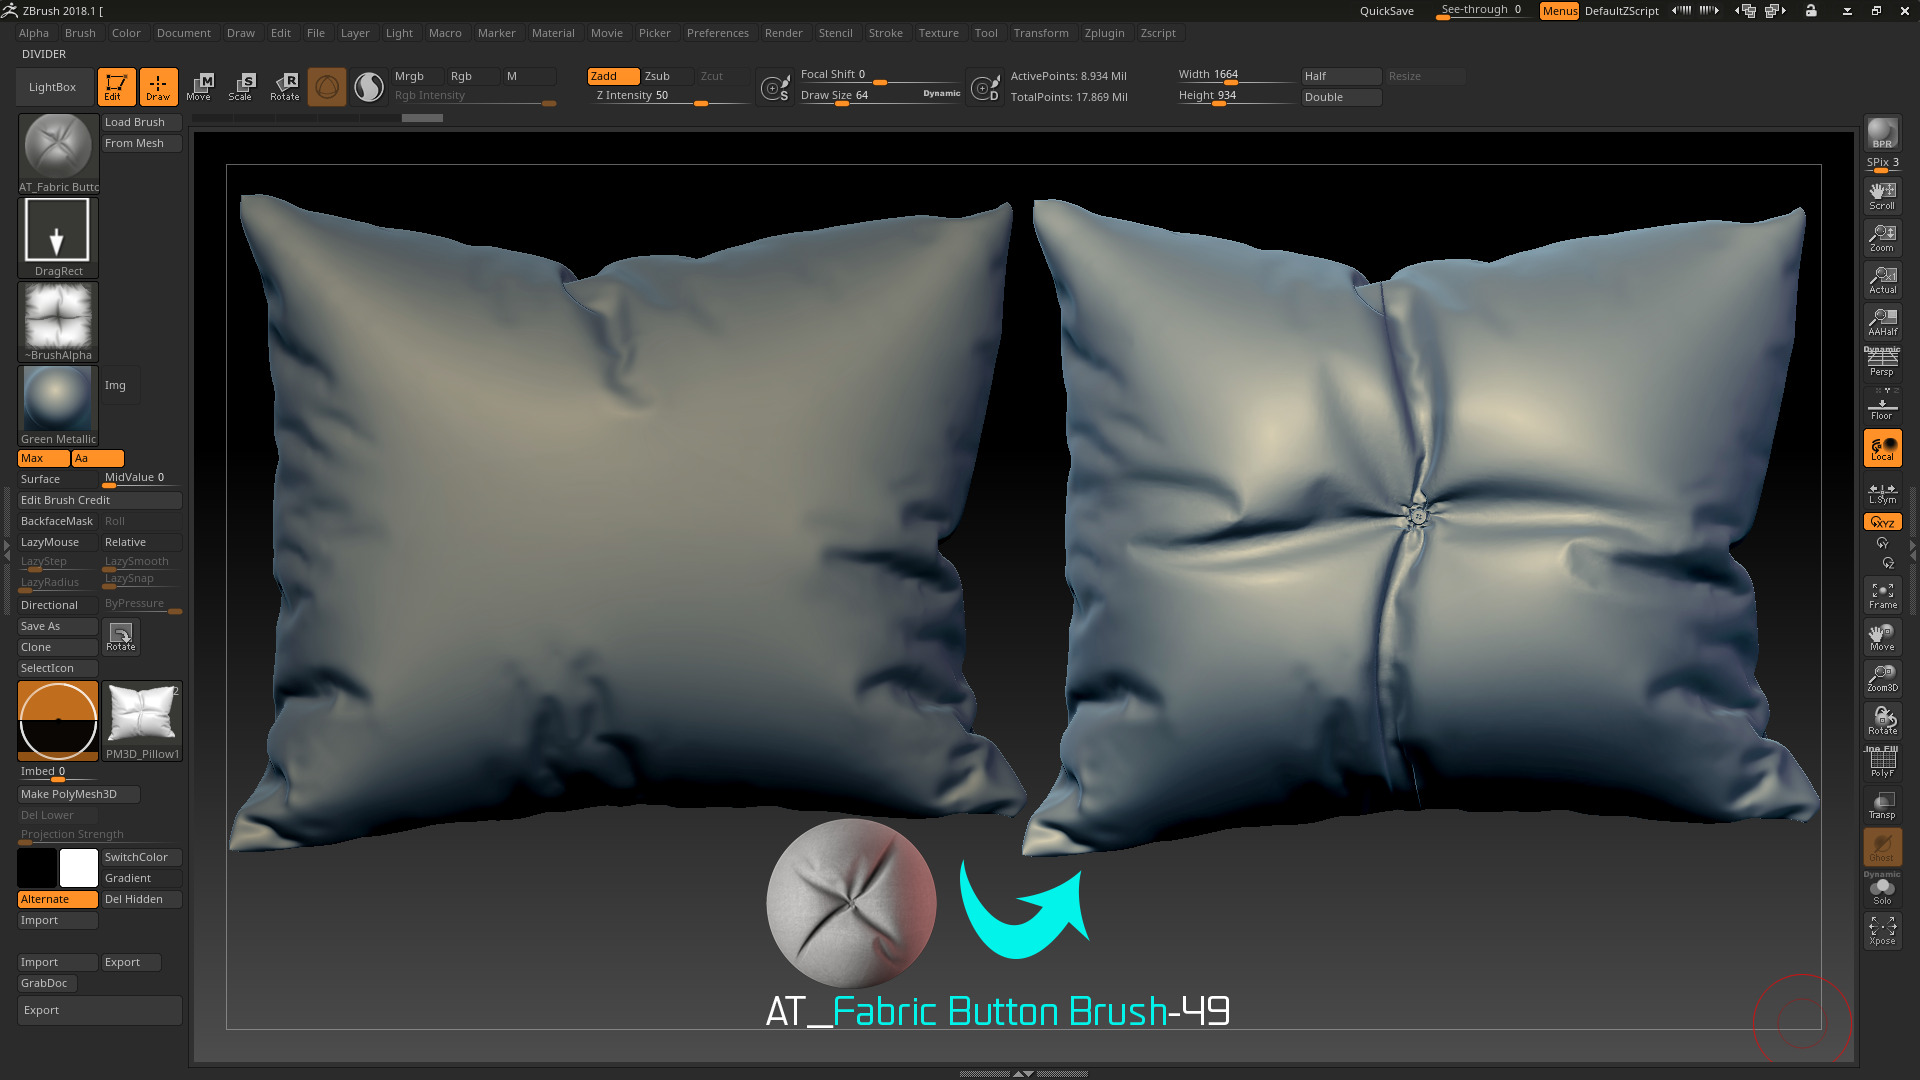Toggle PolyF polyframe display
Image resolution: width=1920 pixels, height=1080 pixels.
click(1882, 763)
